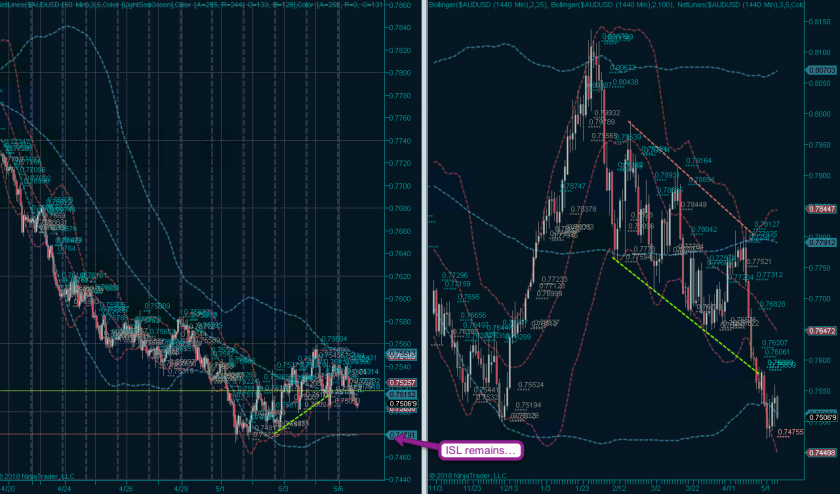
Task: Click the 0.7950 price axis label
Action: 820,145
